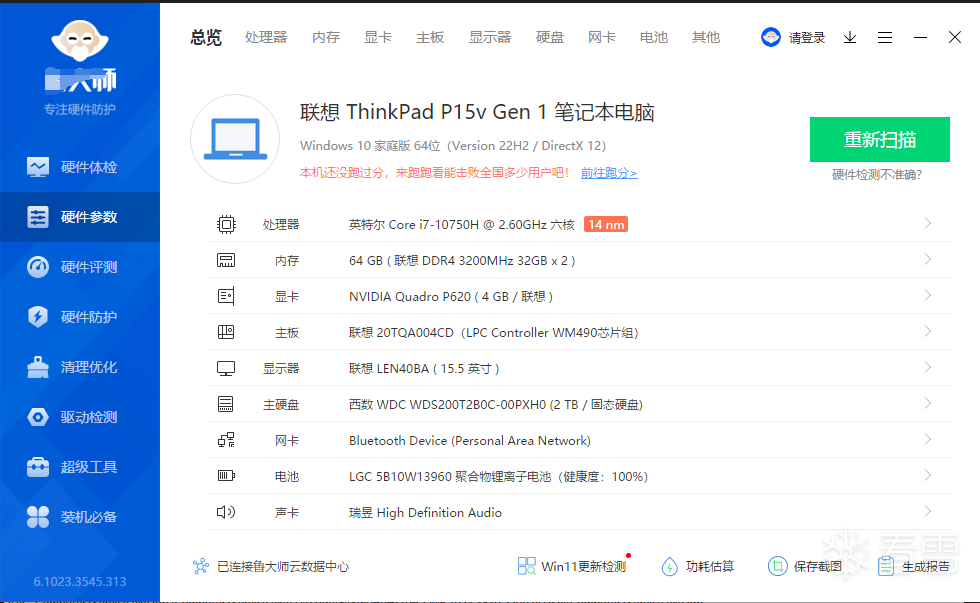Click the 显卡 graphics card icon
The image size is (980, 603).
226,296
